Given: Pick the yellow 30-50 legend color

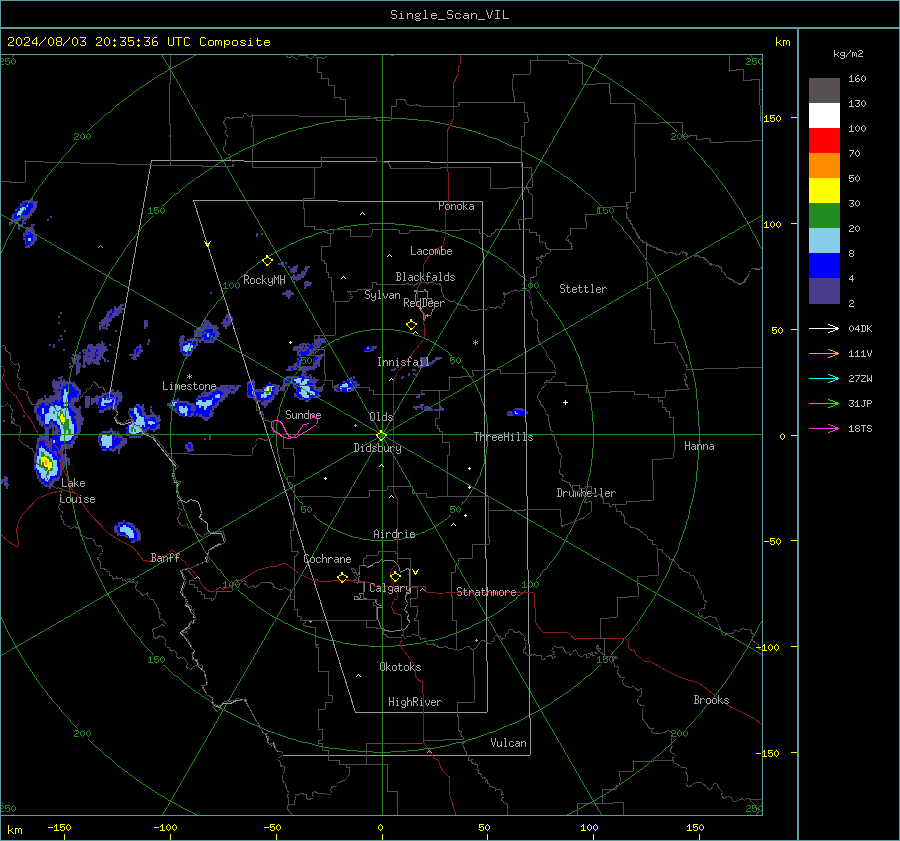Looking at the screenshot, I should (x=824, y=191).
